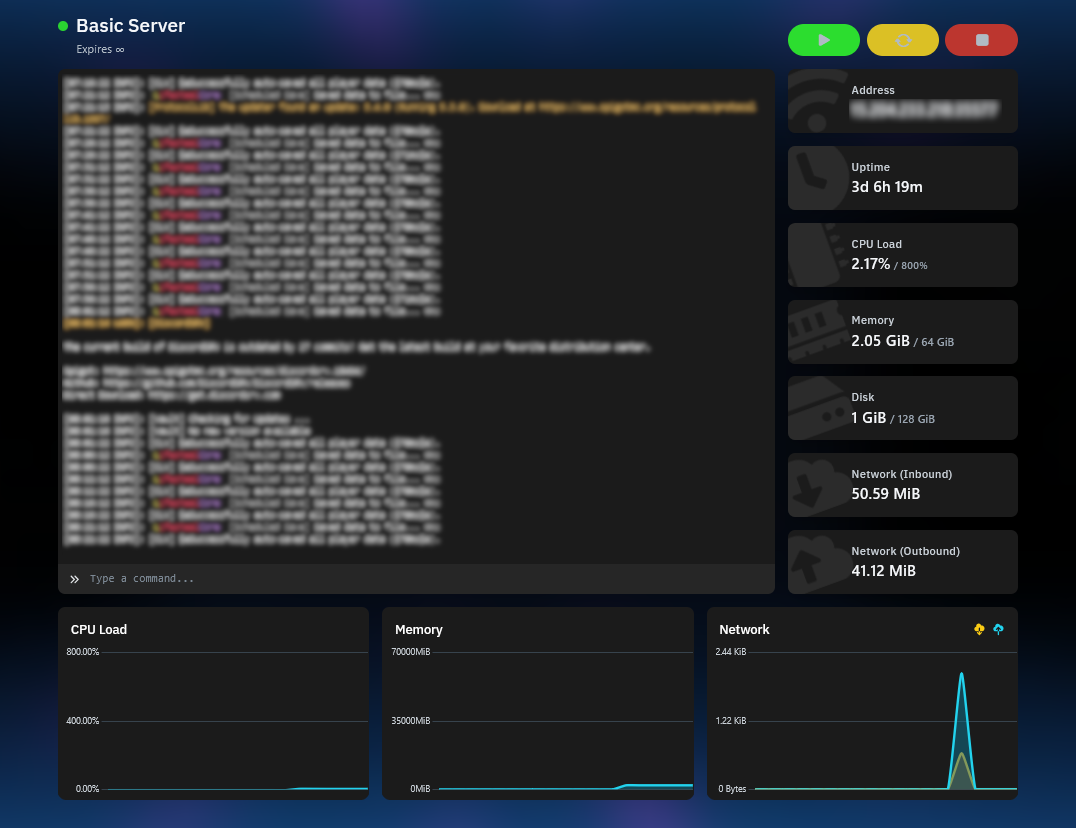Click the chip icon on the CPU Load card
The image size is (1076, 828).
point(812,255)
